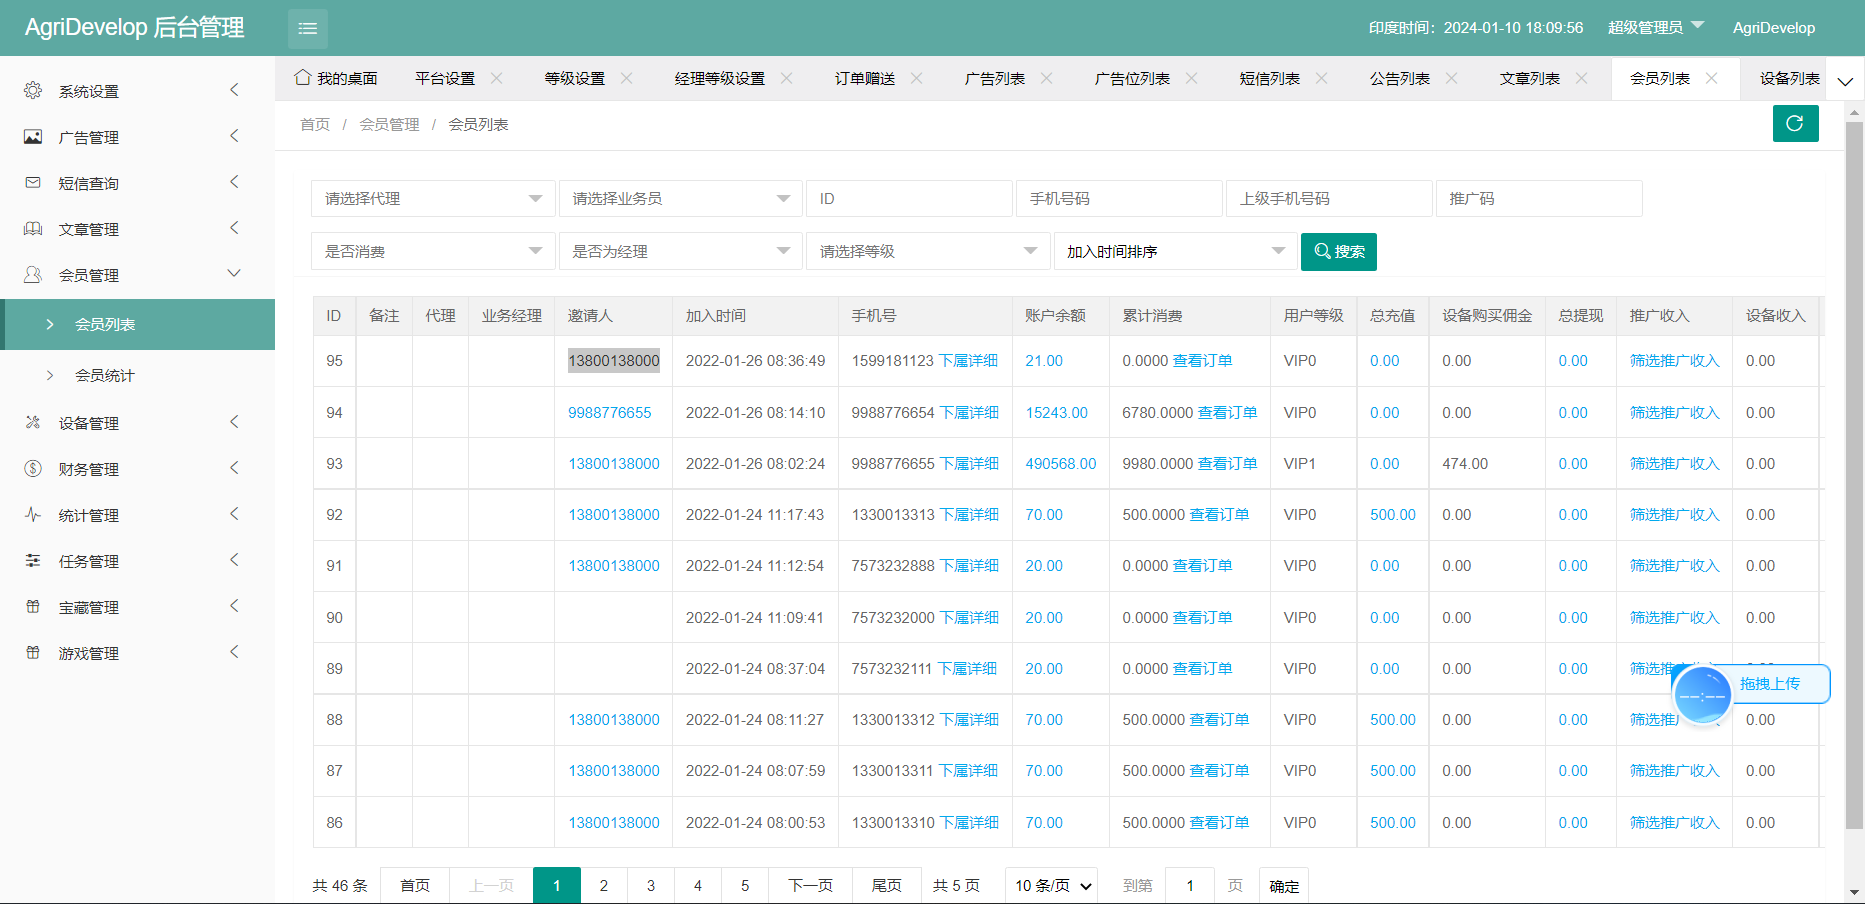Expand the 财务管理 sidebar menu
The height and width of the screenshot is (904, 1865).
pos(137,468)
